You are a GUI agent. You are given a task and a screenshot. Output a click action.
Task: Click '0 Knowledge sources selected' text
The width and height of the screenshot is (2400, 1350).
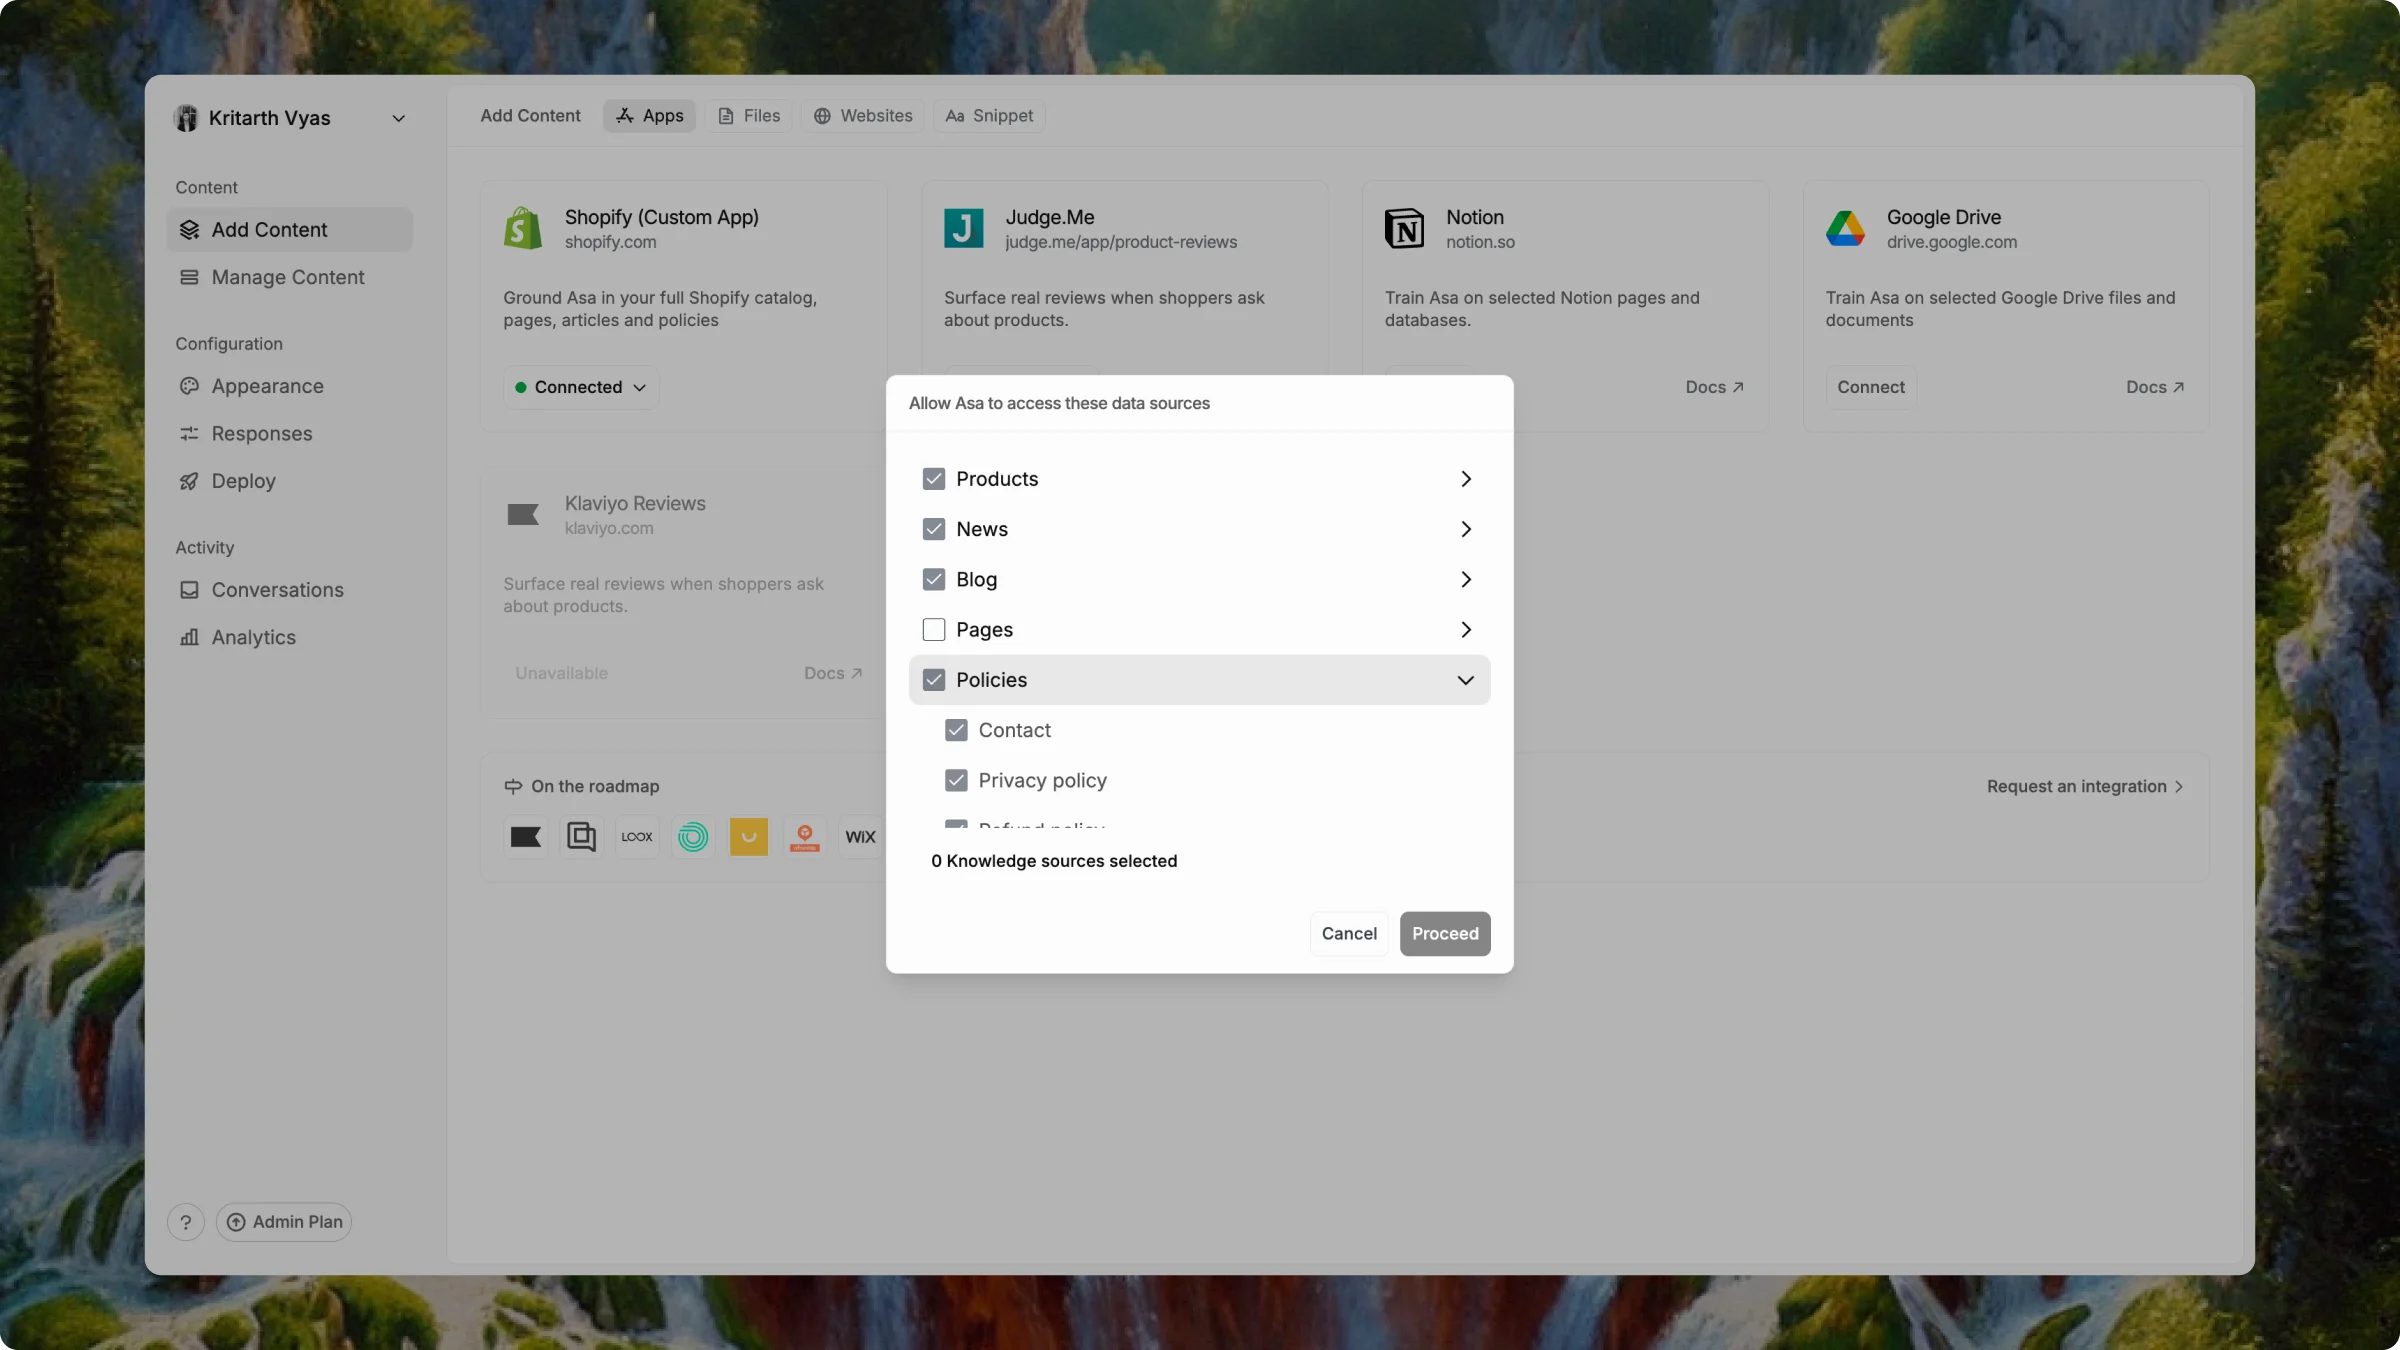(1054, 861)
